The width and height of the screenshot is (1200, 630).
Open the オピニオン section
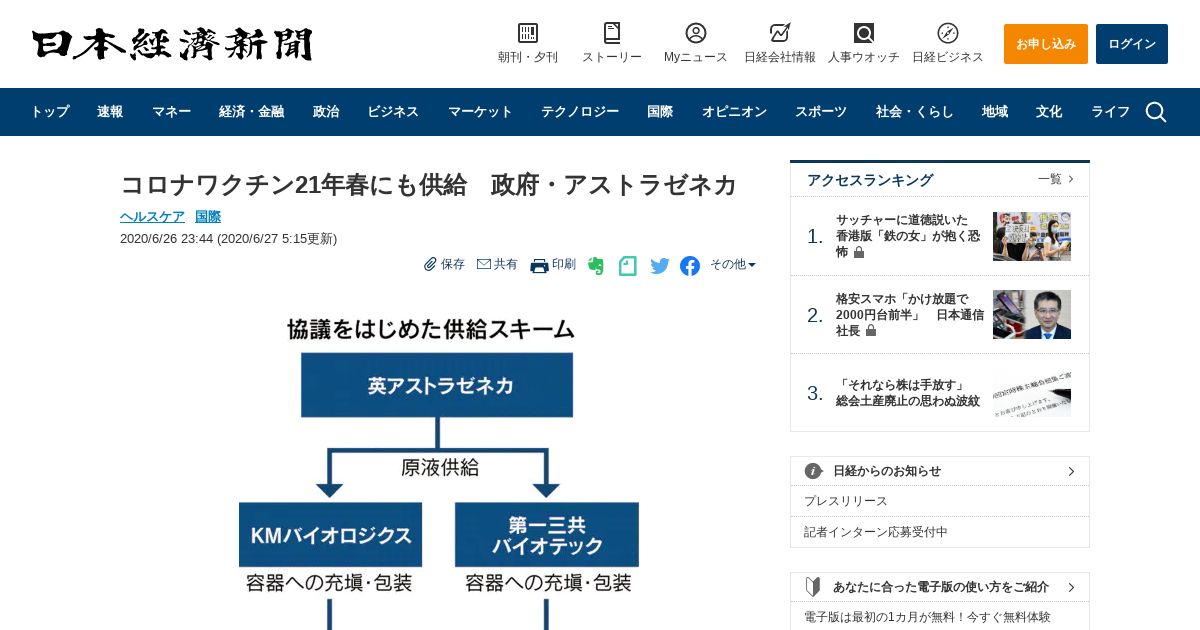tap(734, 112)
